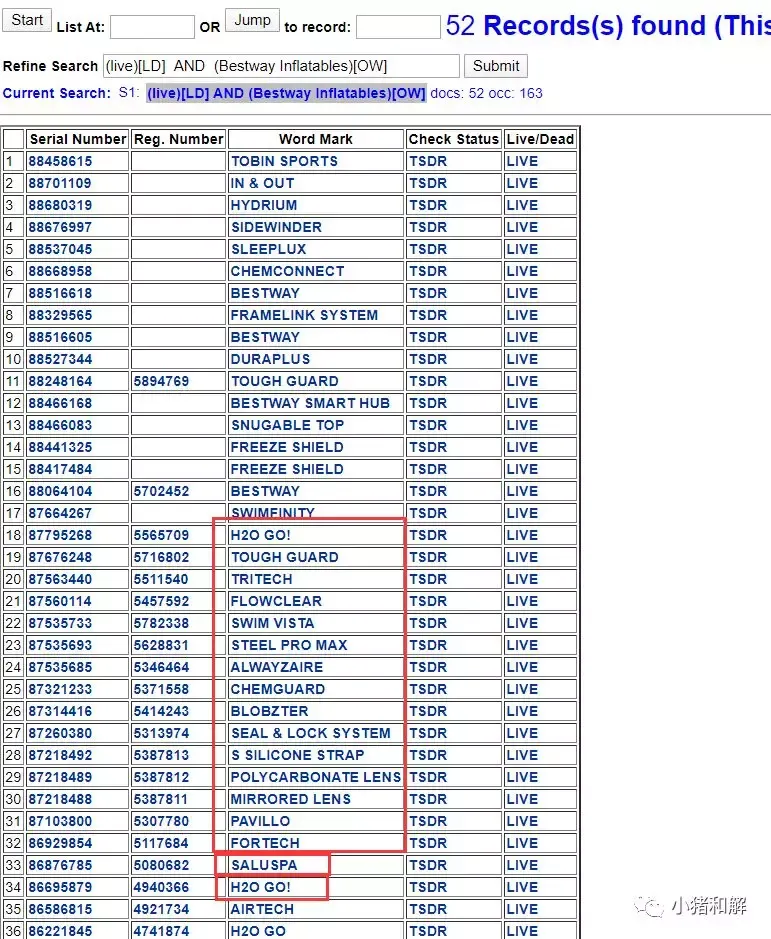Viewport: 771px width, 939px height.
Task: Click the Start button
Action: (x=27, y=20)
